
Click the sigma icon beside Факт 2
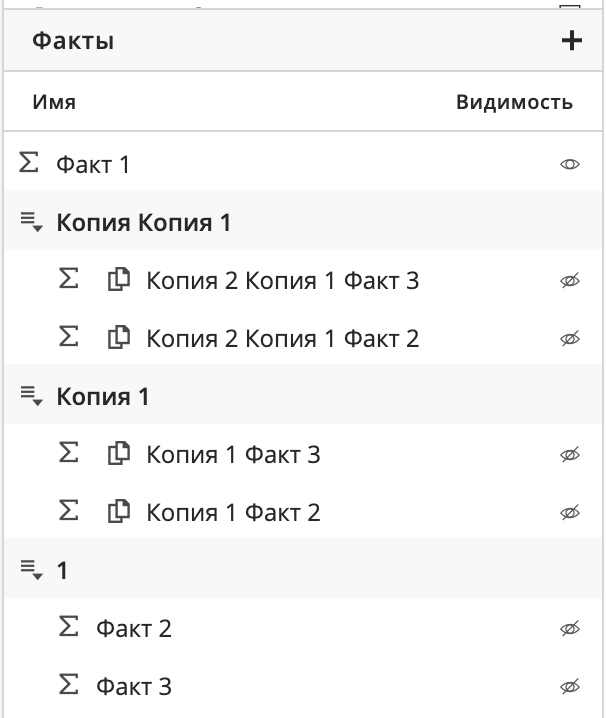coord(68,628)
